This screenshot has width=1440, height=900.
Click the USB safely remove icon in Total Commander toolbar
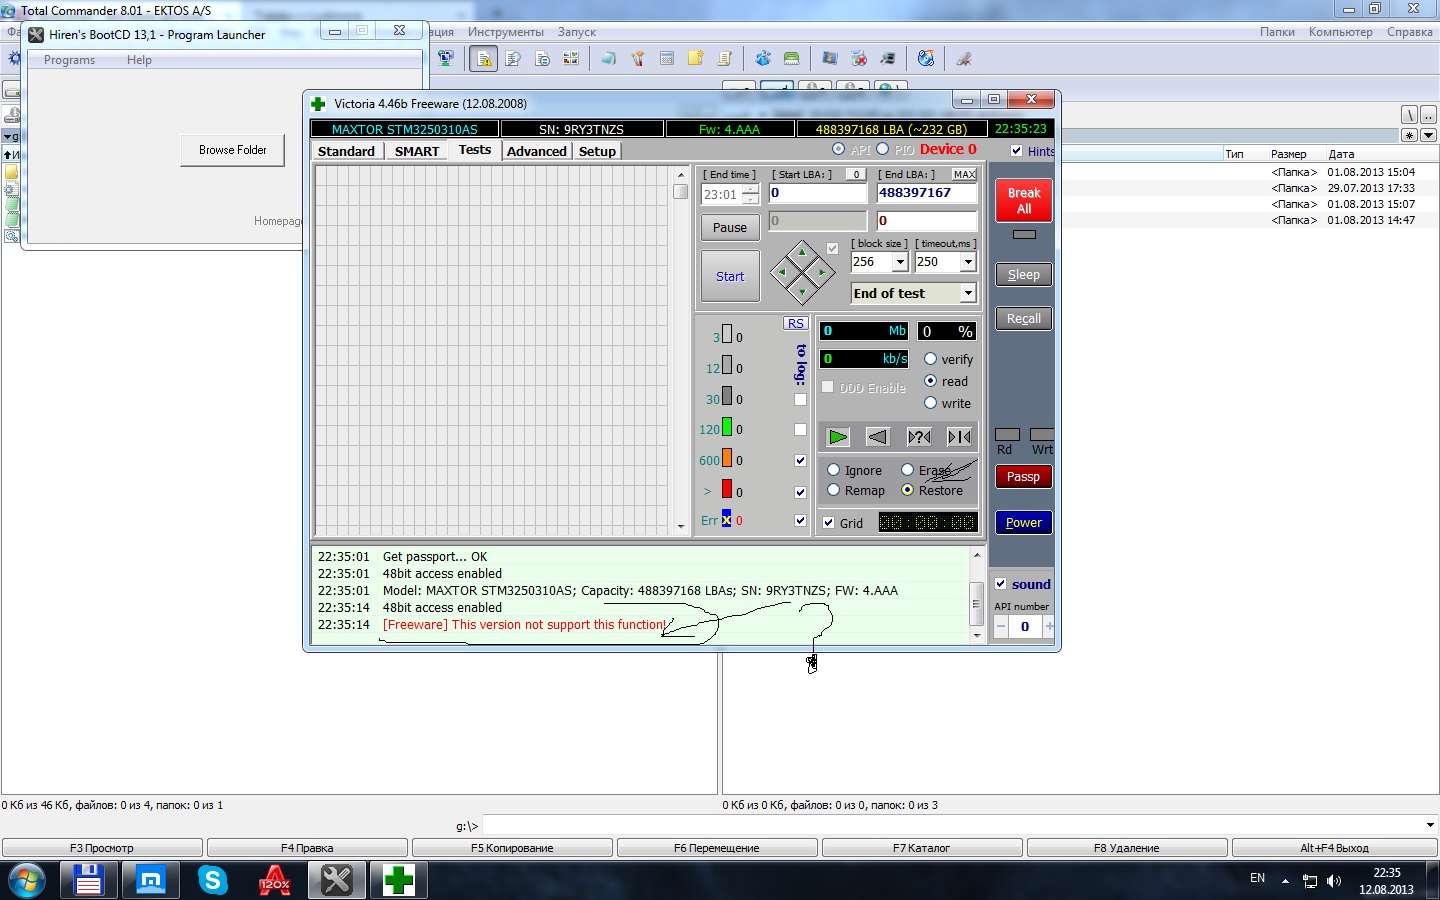pos(964,59)
